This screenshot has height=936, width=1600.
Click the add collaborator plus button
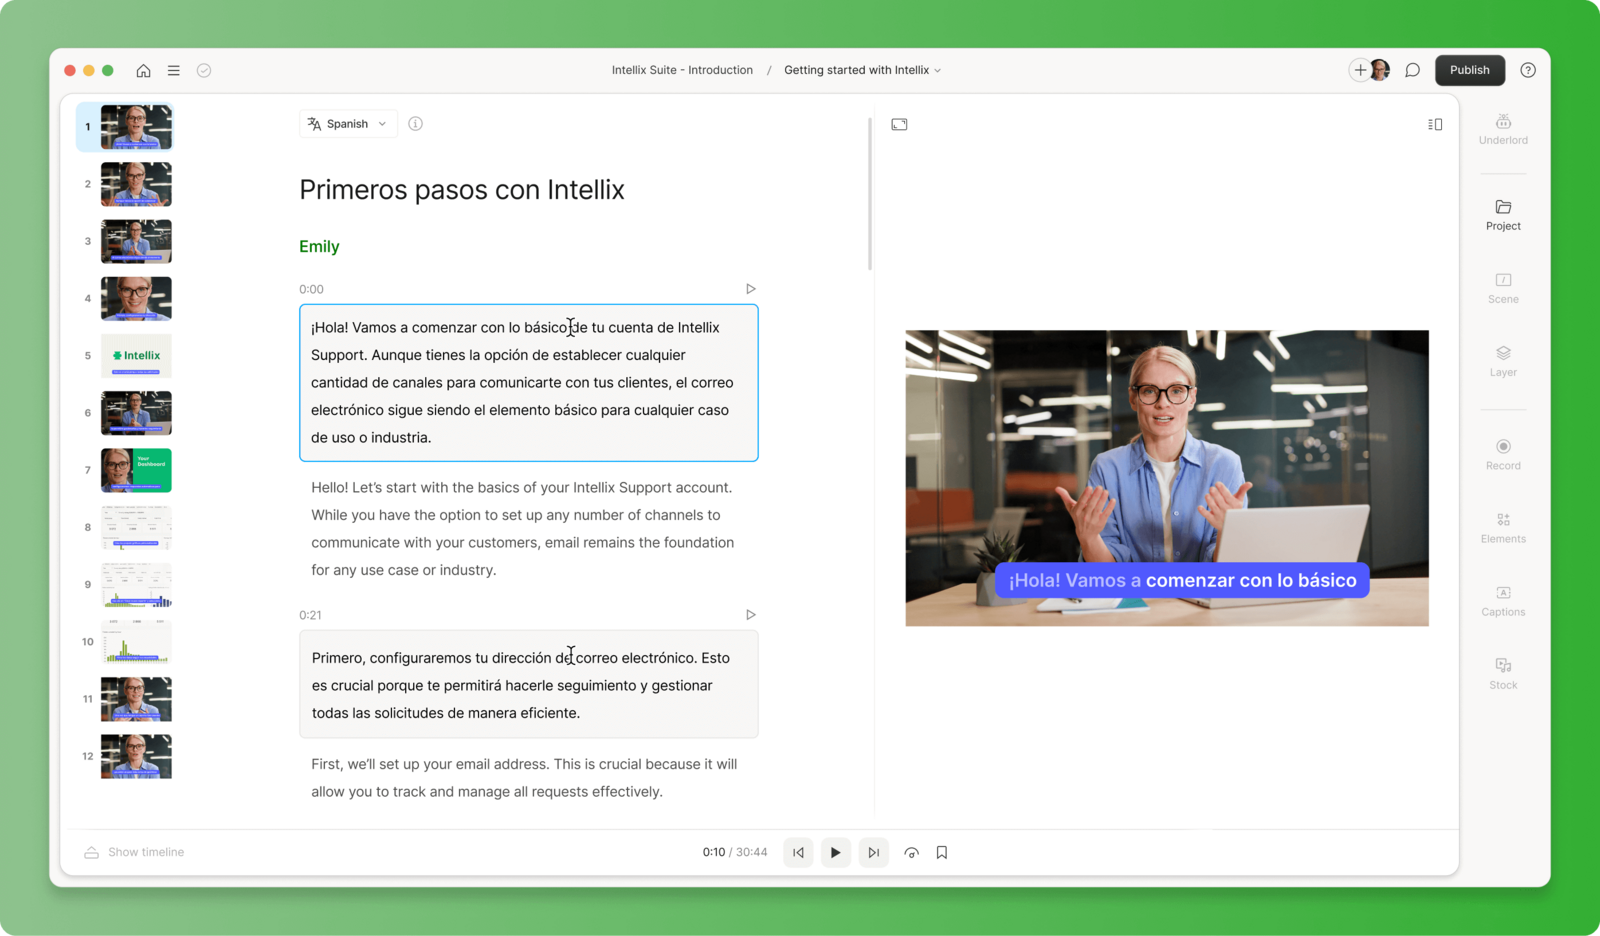click(1360, 70)
